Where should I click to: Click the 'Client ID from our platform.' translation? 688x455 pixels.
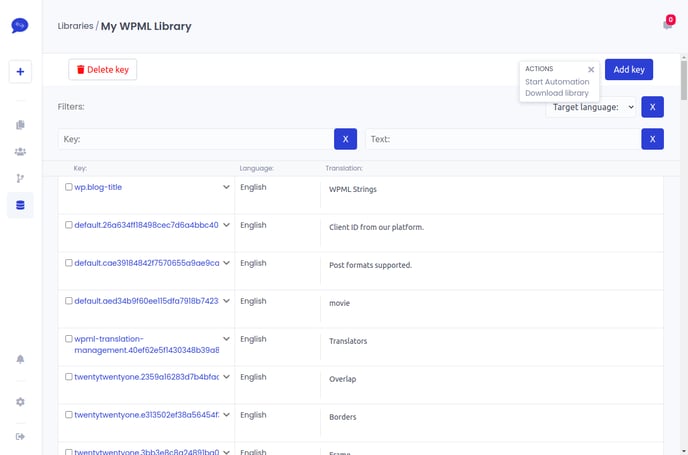click(376, 227)
